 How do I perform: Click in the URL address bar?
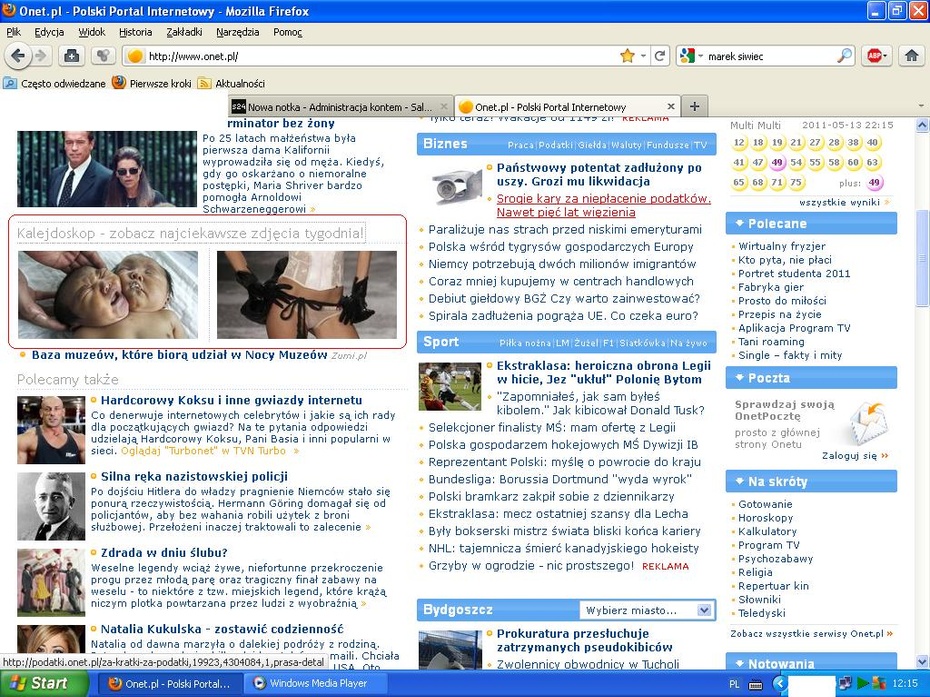(x=380, y=56)
